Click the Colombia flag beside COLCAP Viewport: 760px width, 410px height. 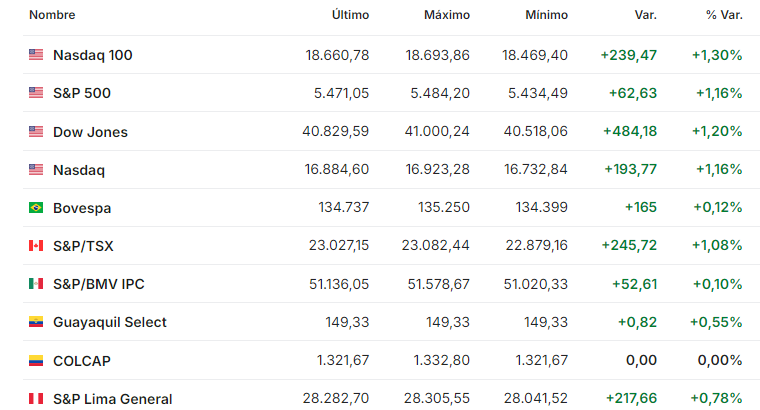[x=36, y=361]
